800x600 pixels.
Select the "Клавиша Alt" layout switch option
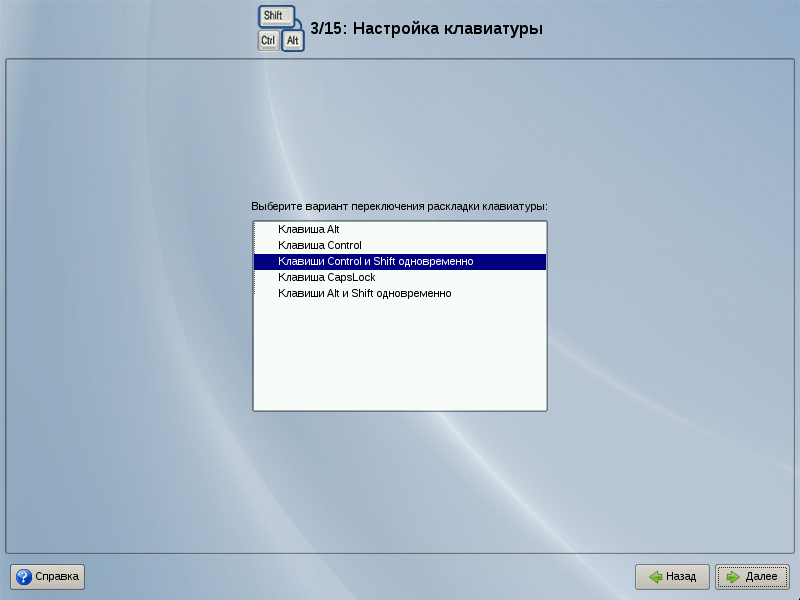click(x=309, y=229)
